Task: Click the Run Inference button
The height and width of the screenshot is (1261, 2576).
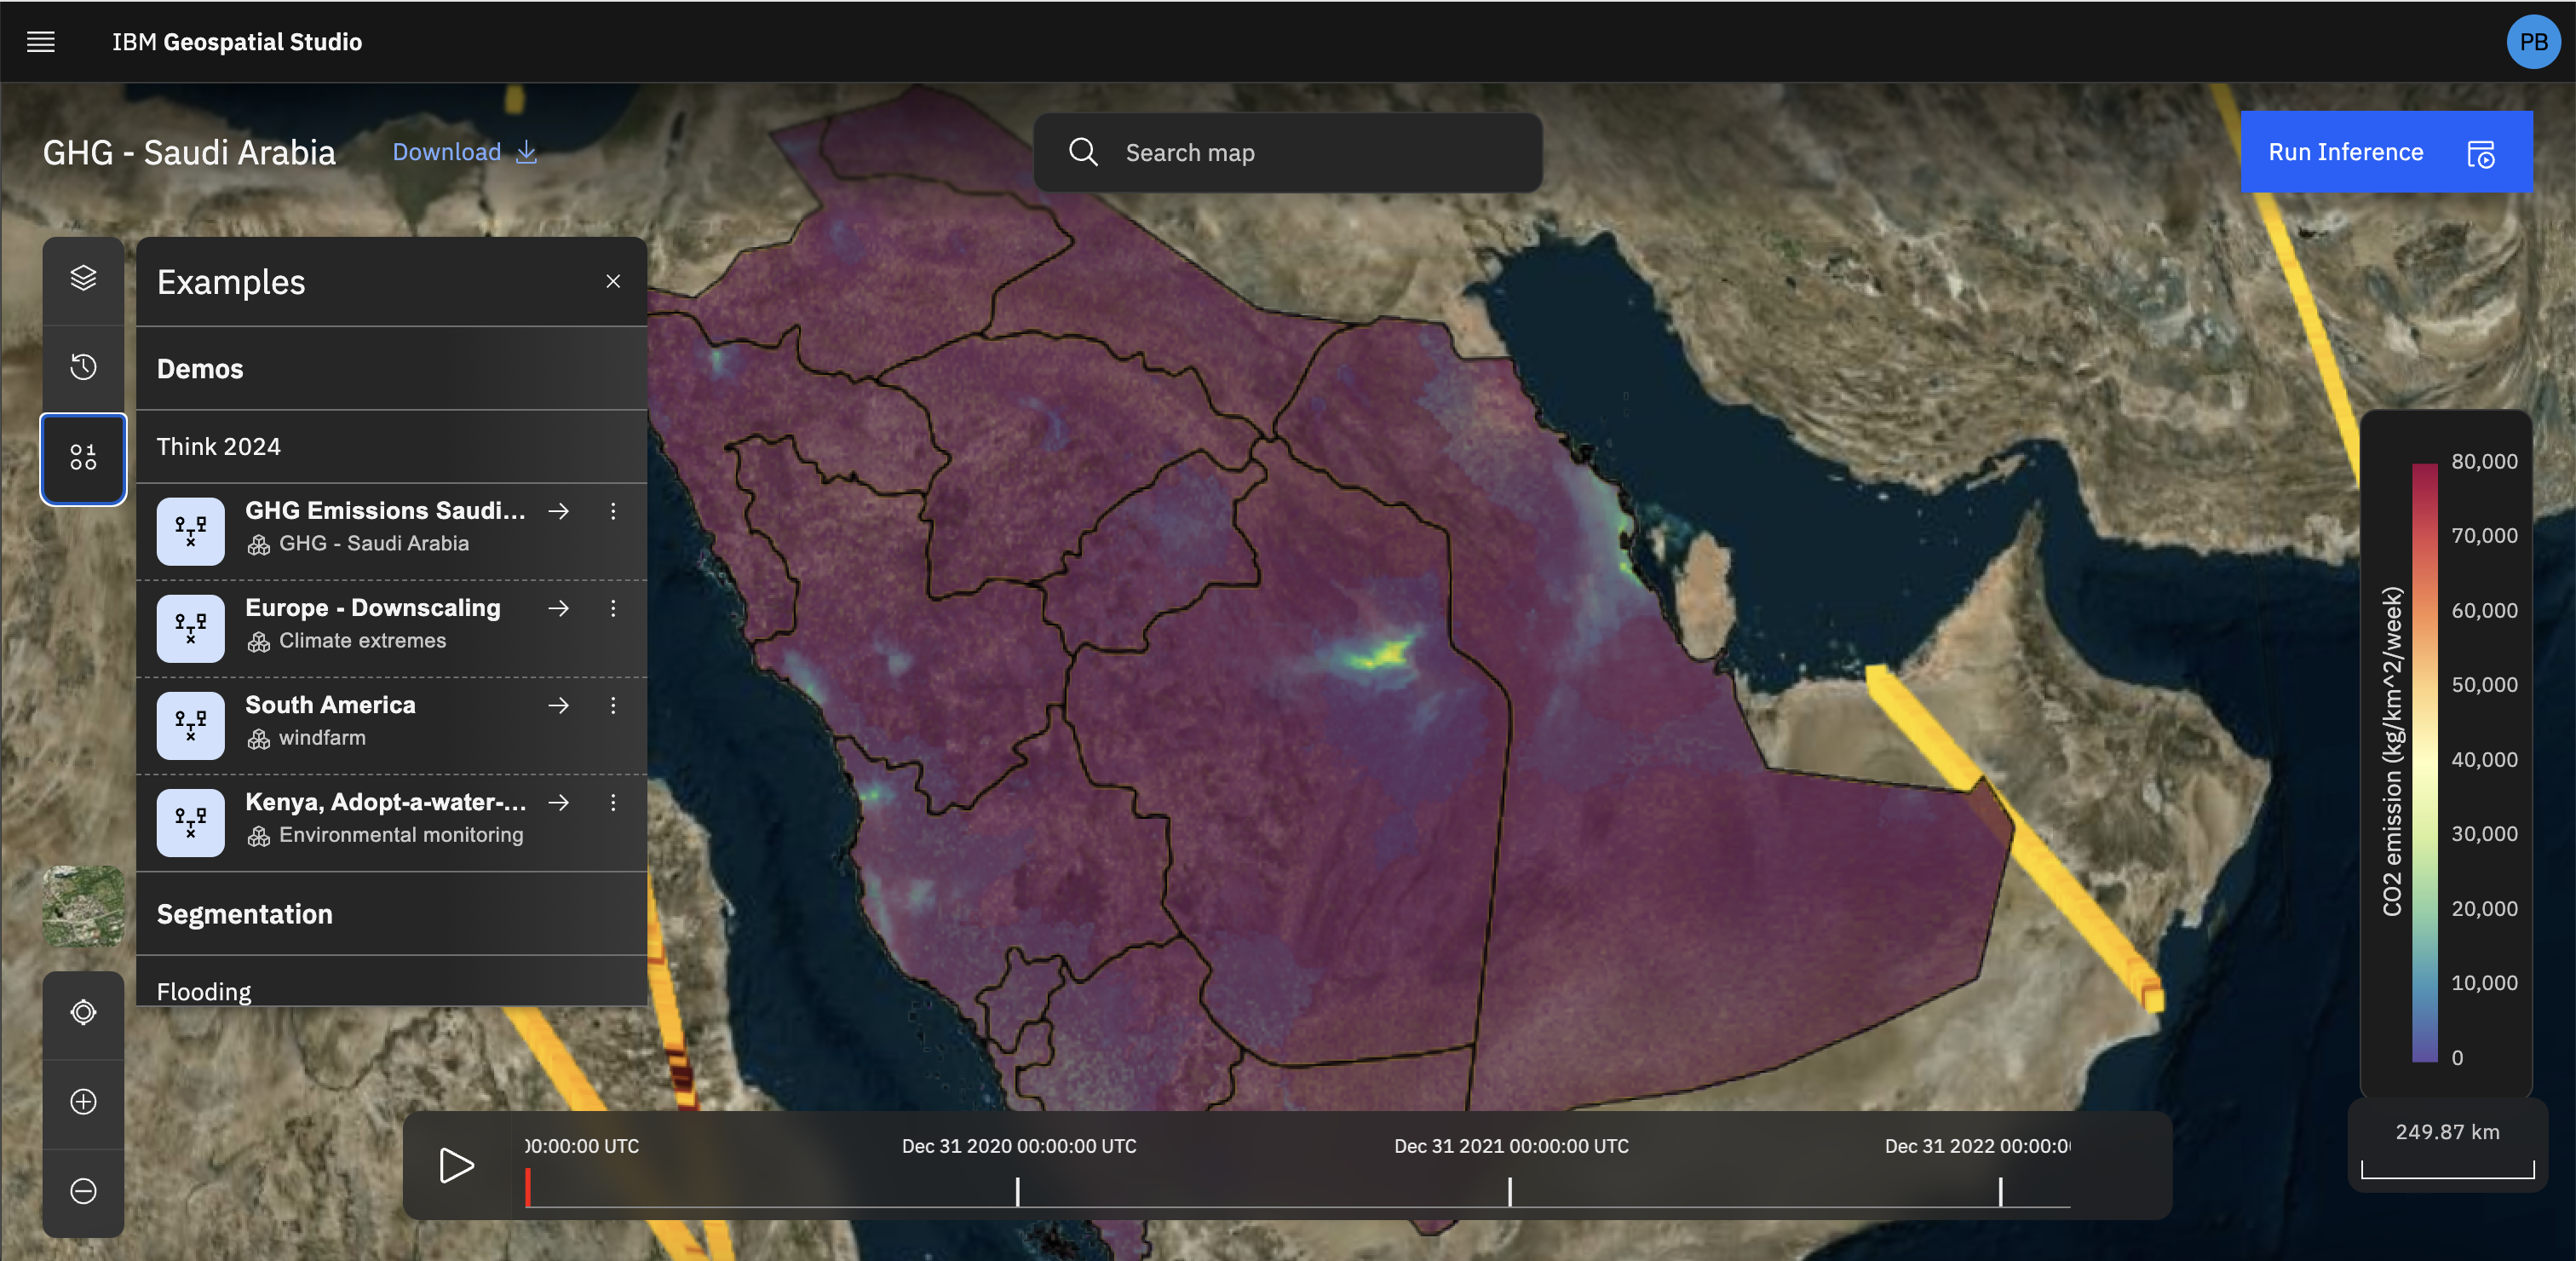Action: [x=2385, y=152]
